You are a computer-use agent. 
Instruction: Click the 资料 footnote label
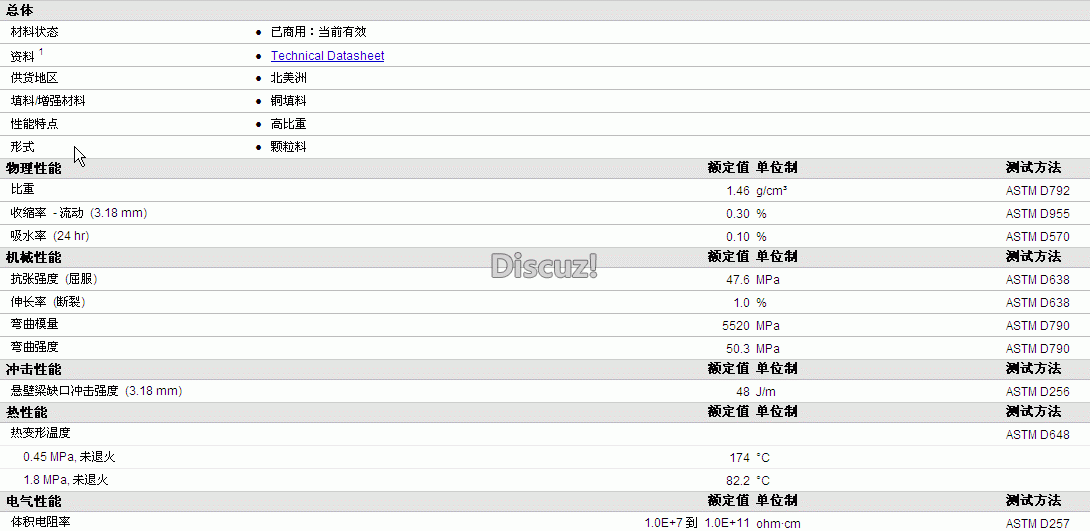coord(26,56)
